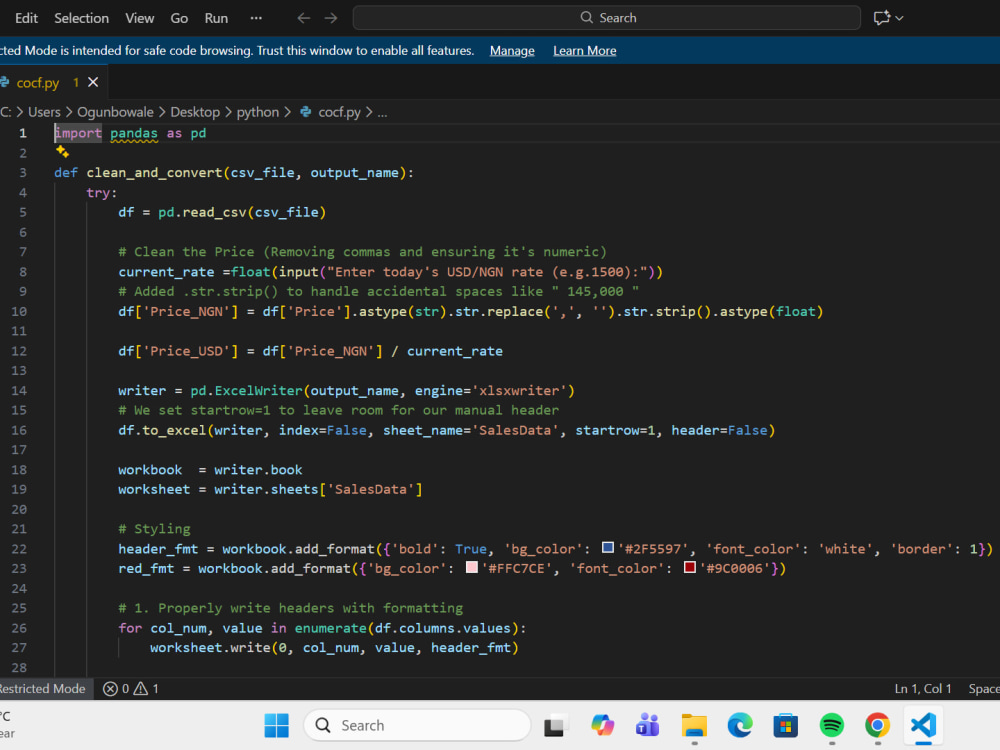This screenshot has width=1000, height=750.
Task: Click the '# Styling' comment
Action: coord(154,529)
